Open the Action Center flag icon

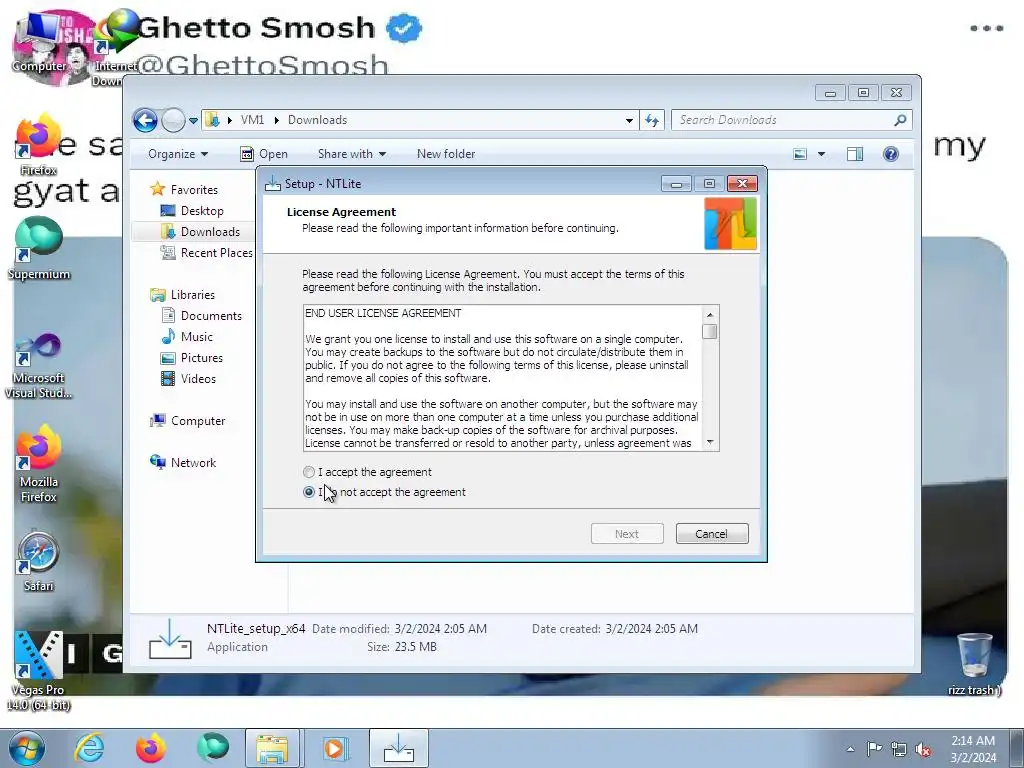click(874, 749)
